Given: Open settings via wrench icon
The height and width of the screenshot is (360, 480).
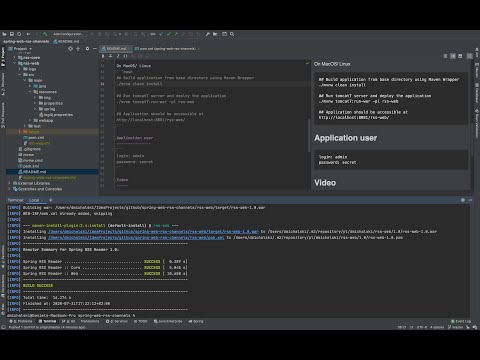Looking at the screenshot, I should pos(208,34).
